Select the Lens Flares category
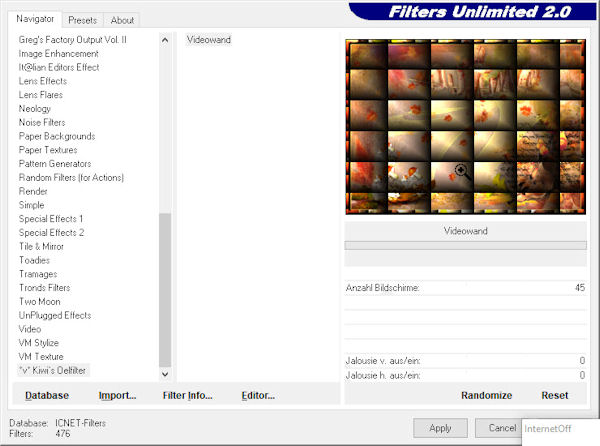This screenshot has width=600, height=446. [41, 95]
